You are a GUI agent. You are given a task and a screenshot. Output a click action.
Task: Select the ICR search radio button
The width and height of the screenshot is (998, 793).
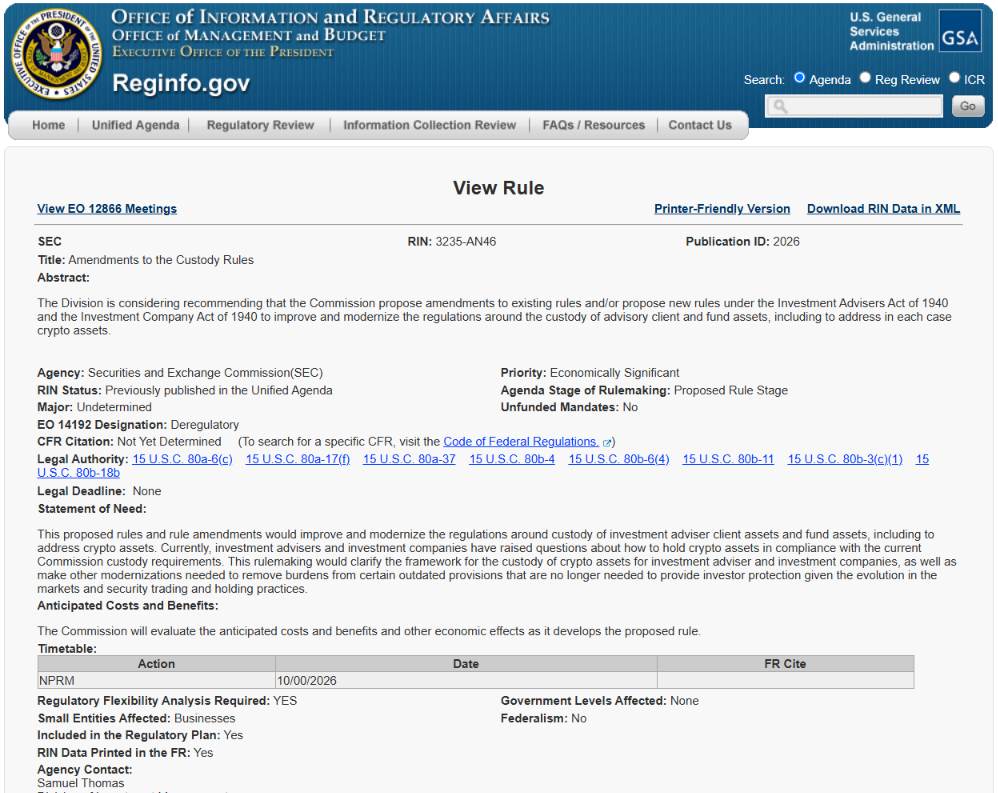pos(954,78)
